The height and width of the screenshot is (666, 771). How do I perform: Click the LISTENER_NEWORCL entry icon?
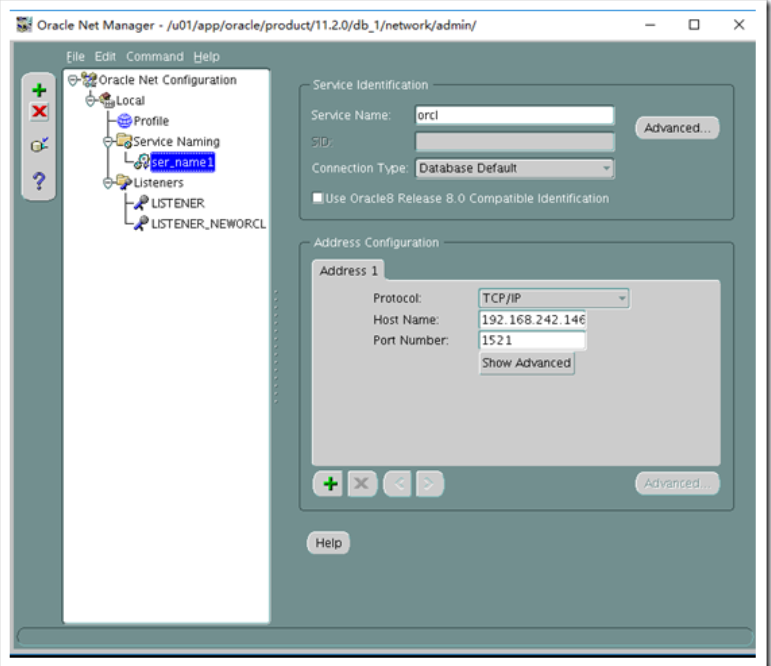(x=141, y=223)
